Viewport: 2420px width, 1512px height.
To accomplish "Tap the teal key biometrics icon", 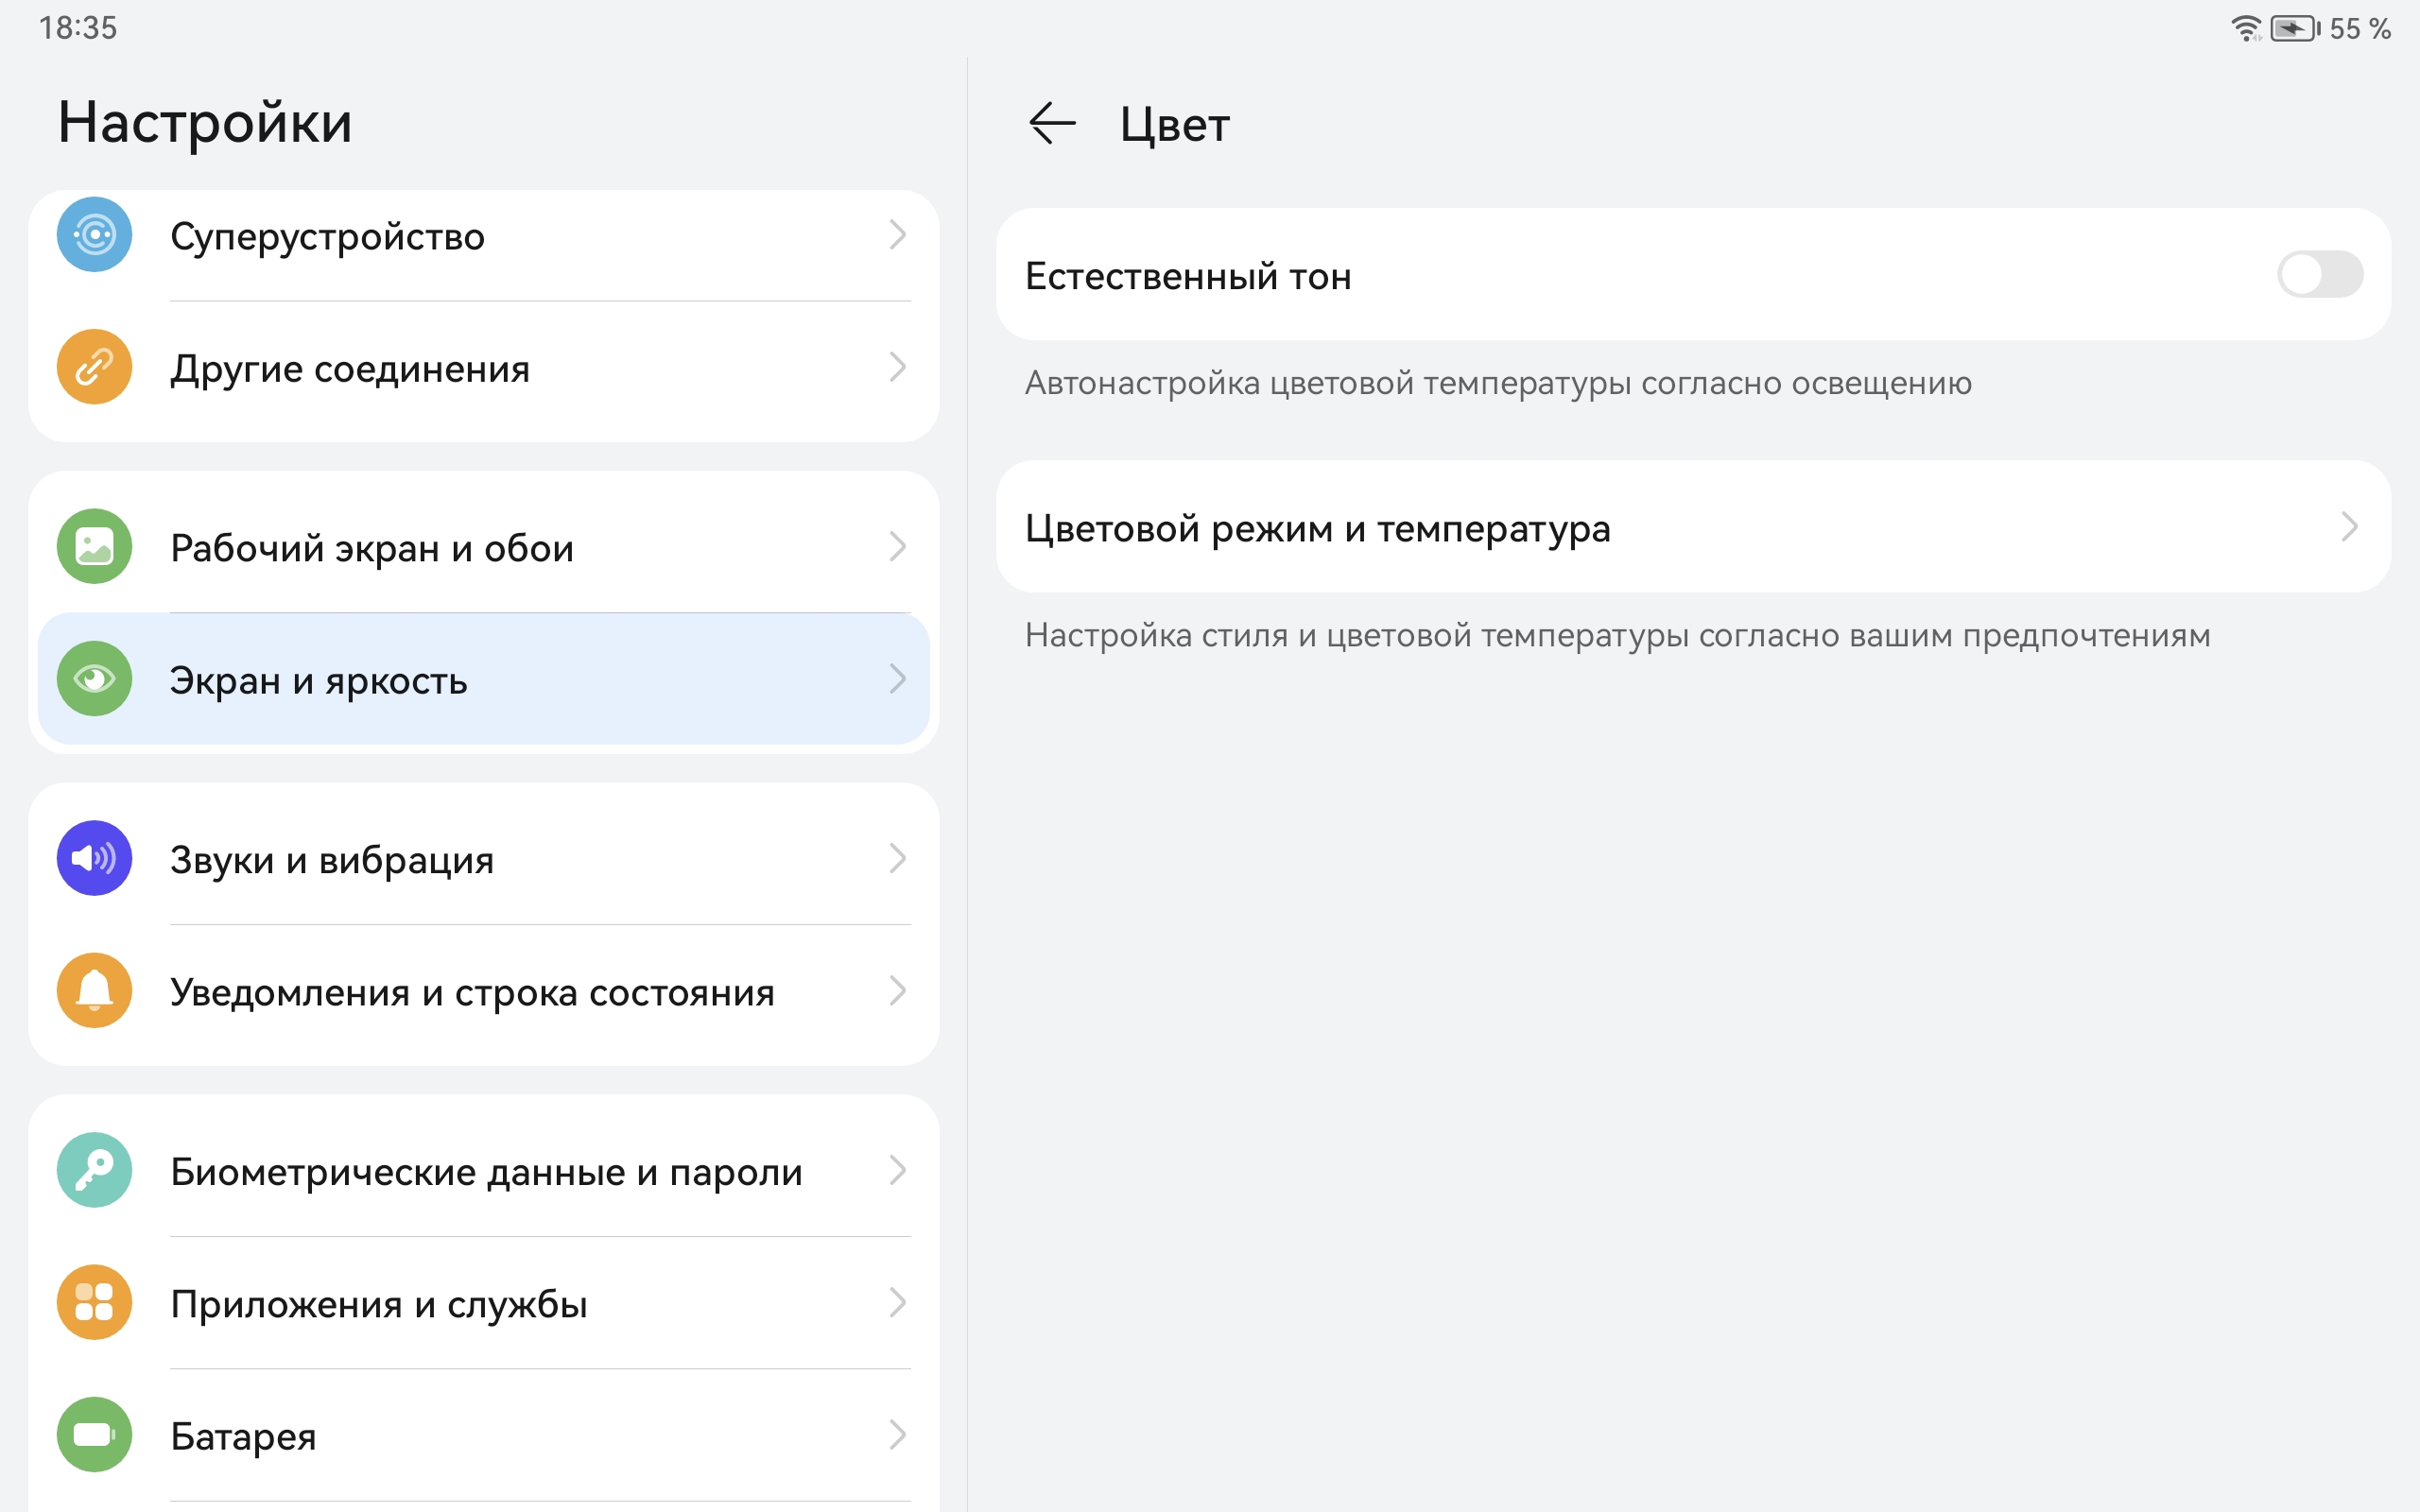I will [94, 1170].
